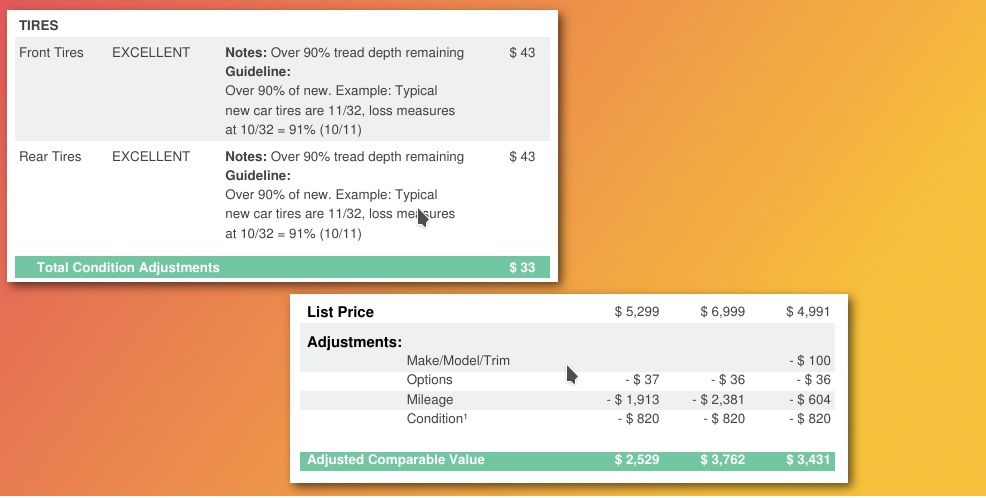The height and width of the screenshot is (498, 986).
Task: Click the List Price row label
Action: [x=340, y=313]
